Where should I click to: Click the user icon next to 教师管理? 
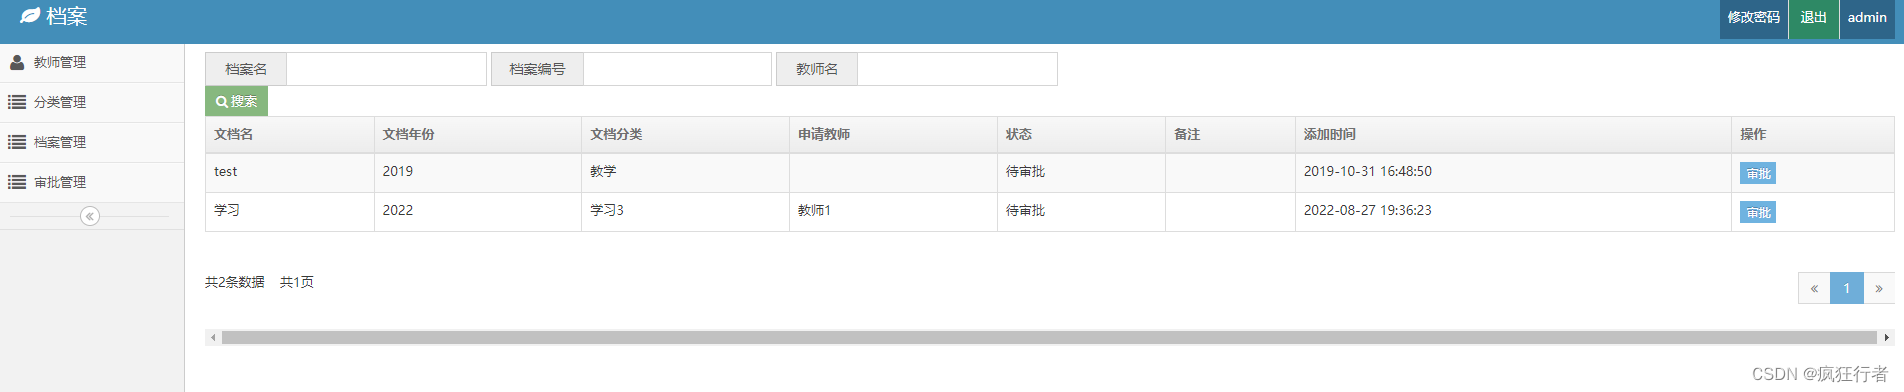17,62
